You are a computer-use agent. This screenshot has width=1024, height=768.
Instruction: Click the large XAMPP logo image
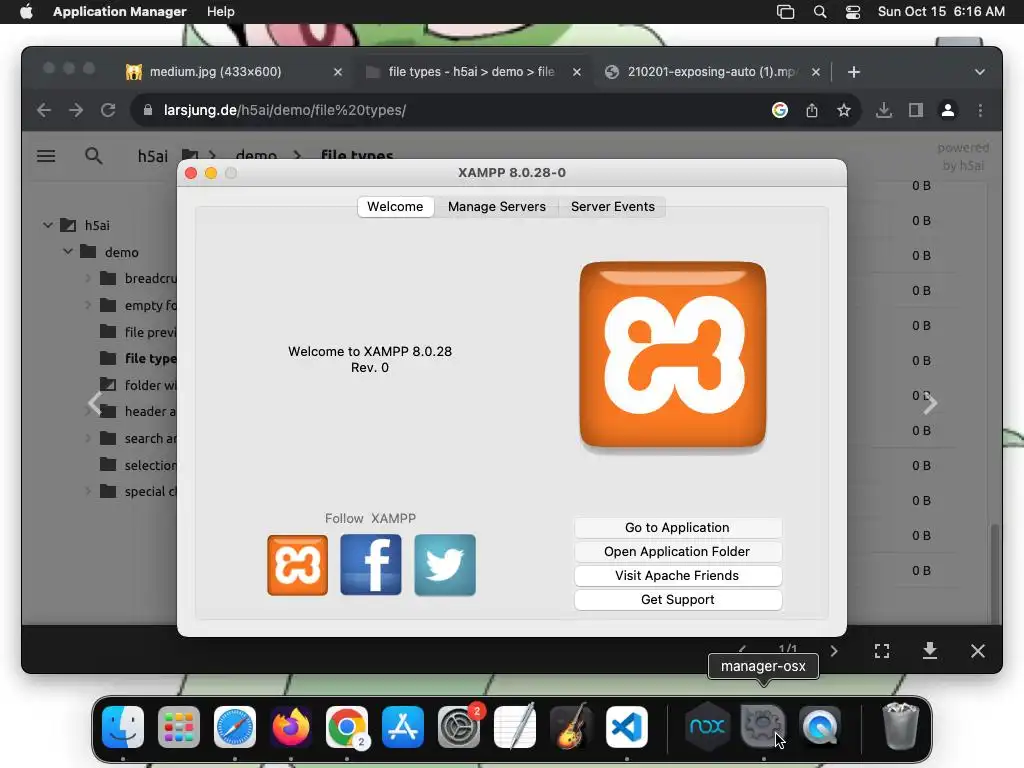673,355
